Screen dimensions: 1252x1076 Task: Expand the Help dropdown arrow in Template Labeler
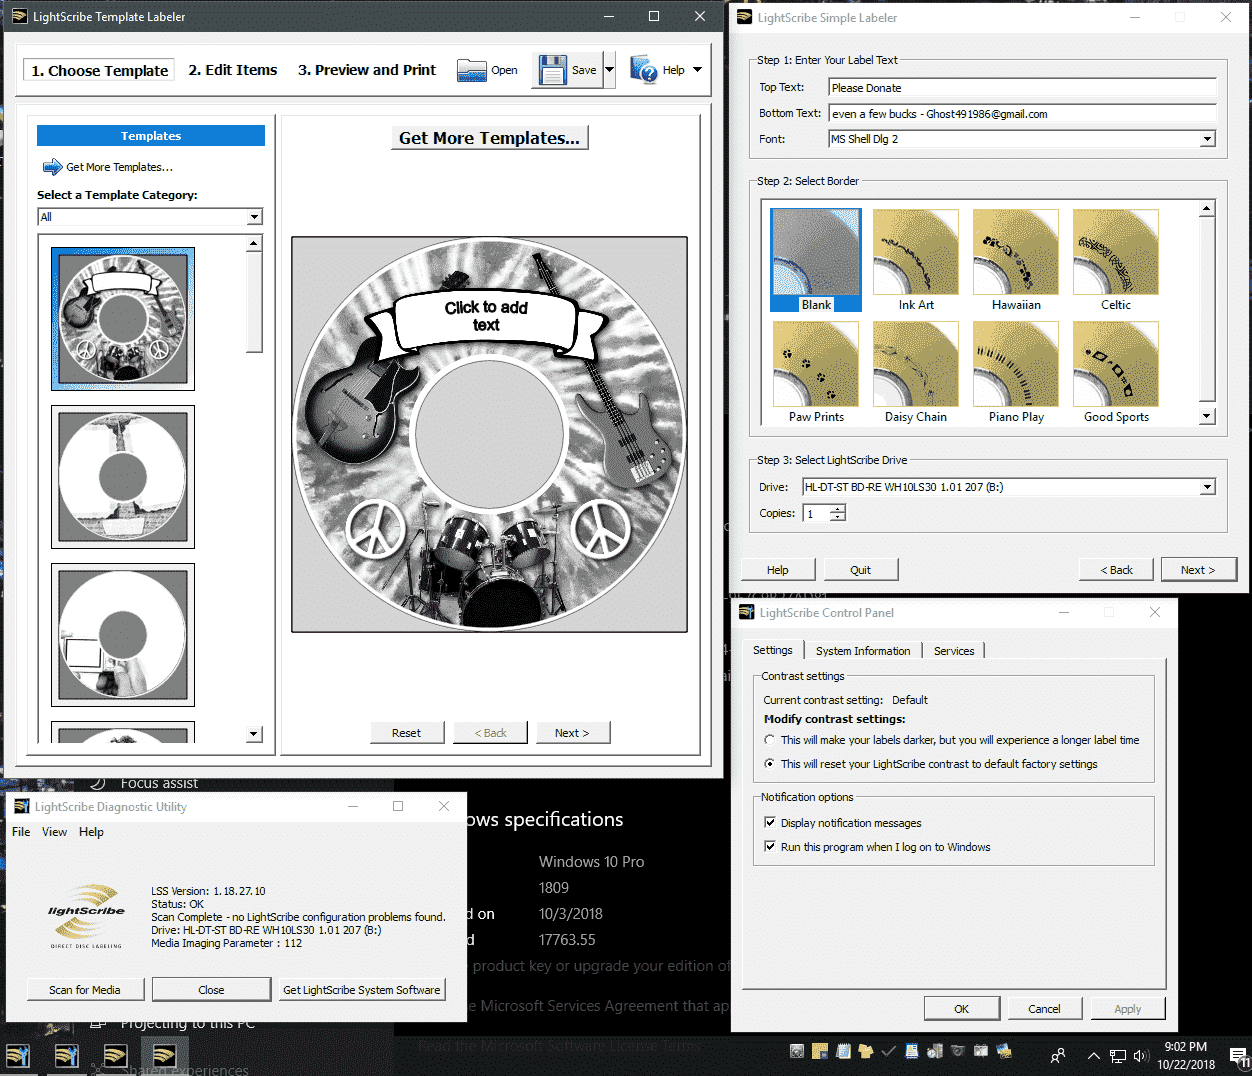click(697, 70)
